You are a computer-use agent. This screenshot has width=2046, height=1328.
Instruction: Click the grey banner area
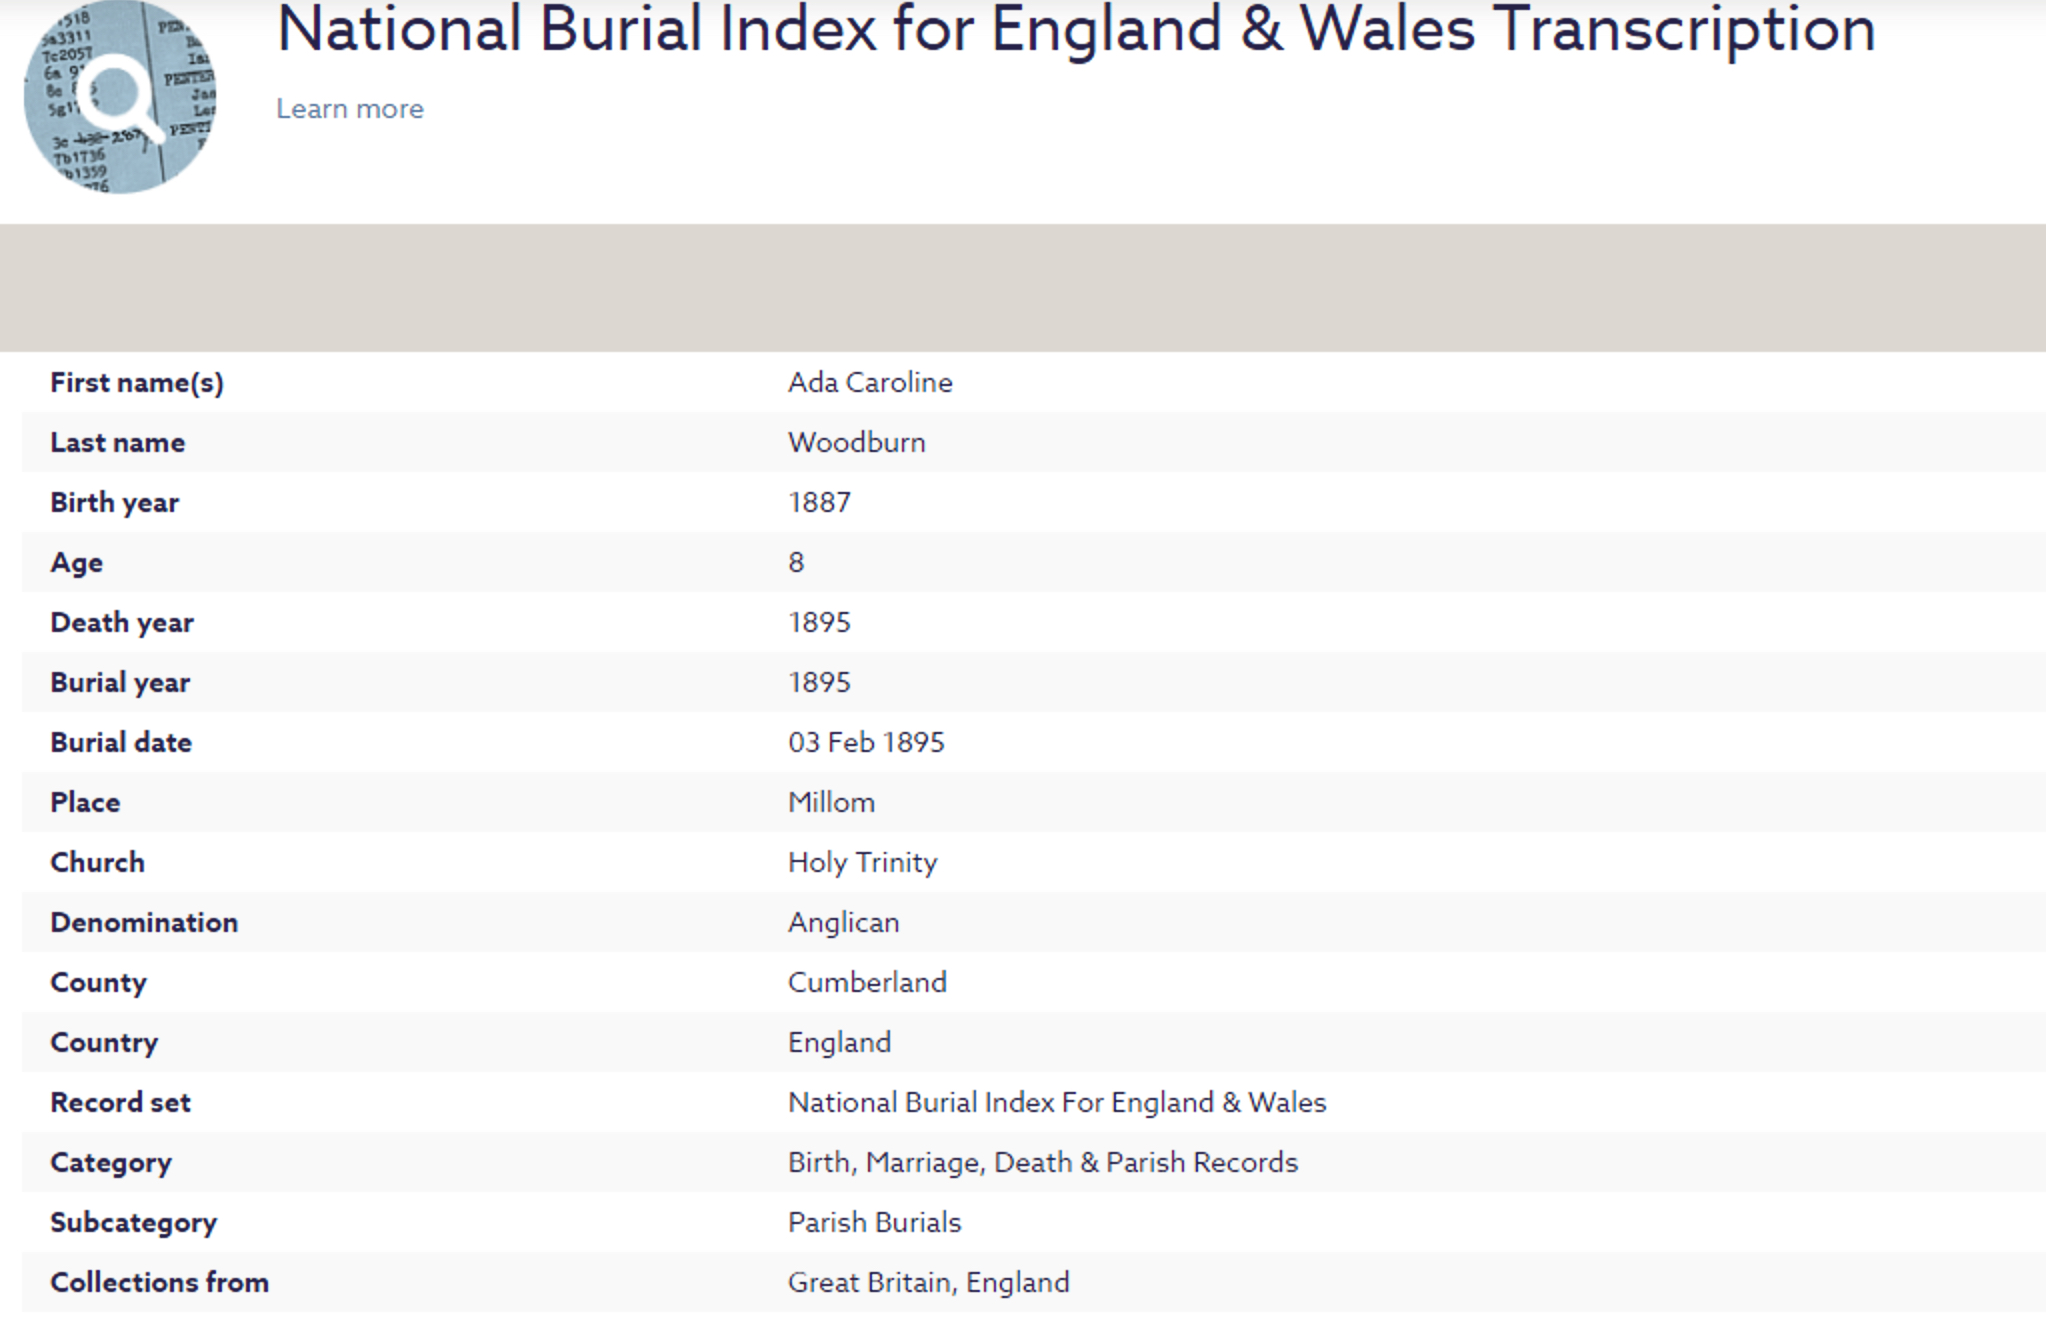coord(1023,288)
